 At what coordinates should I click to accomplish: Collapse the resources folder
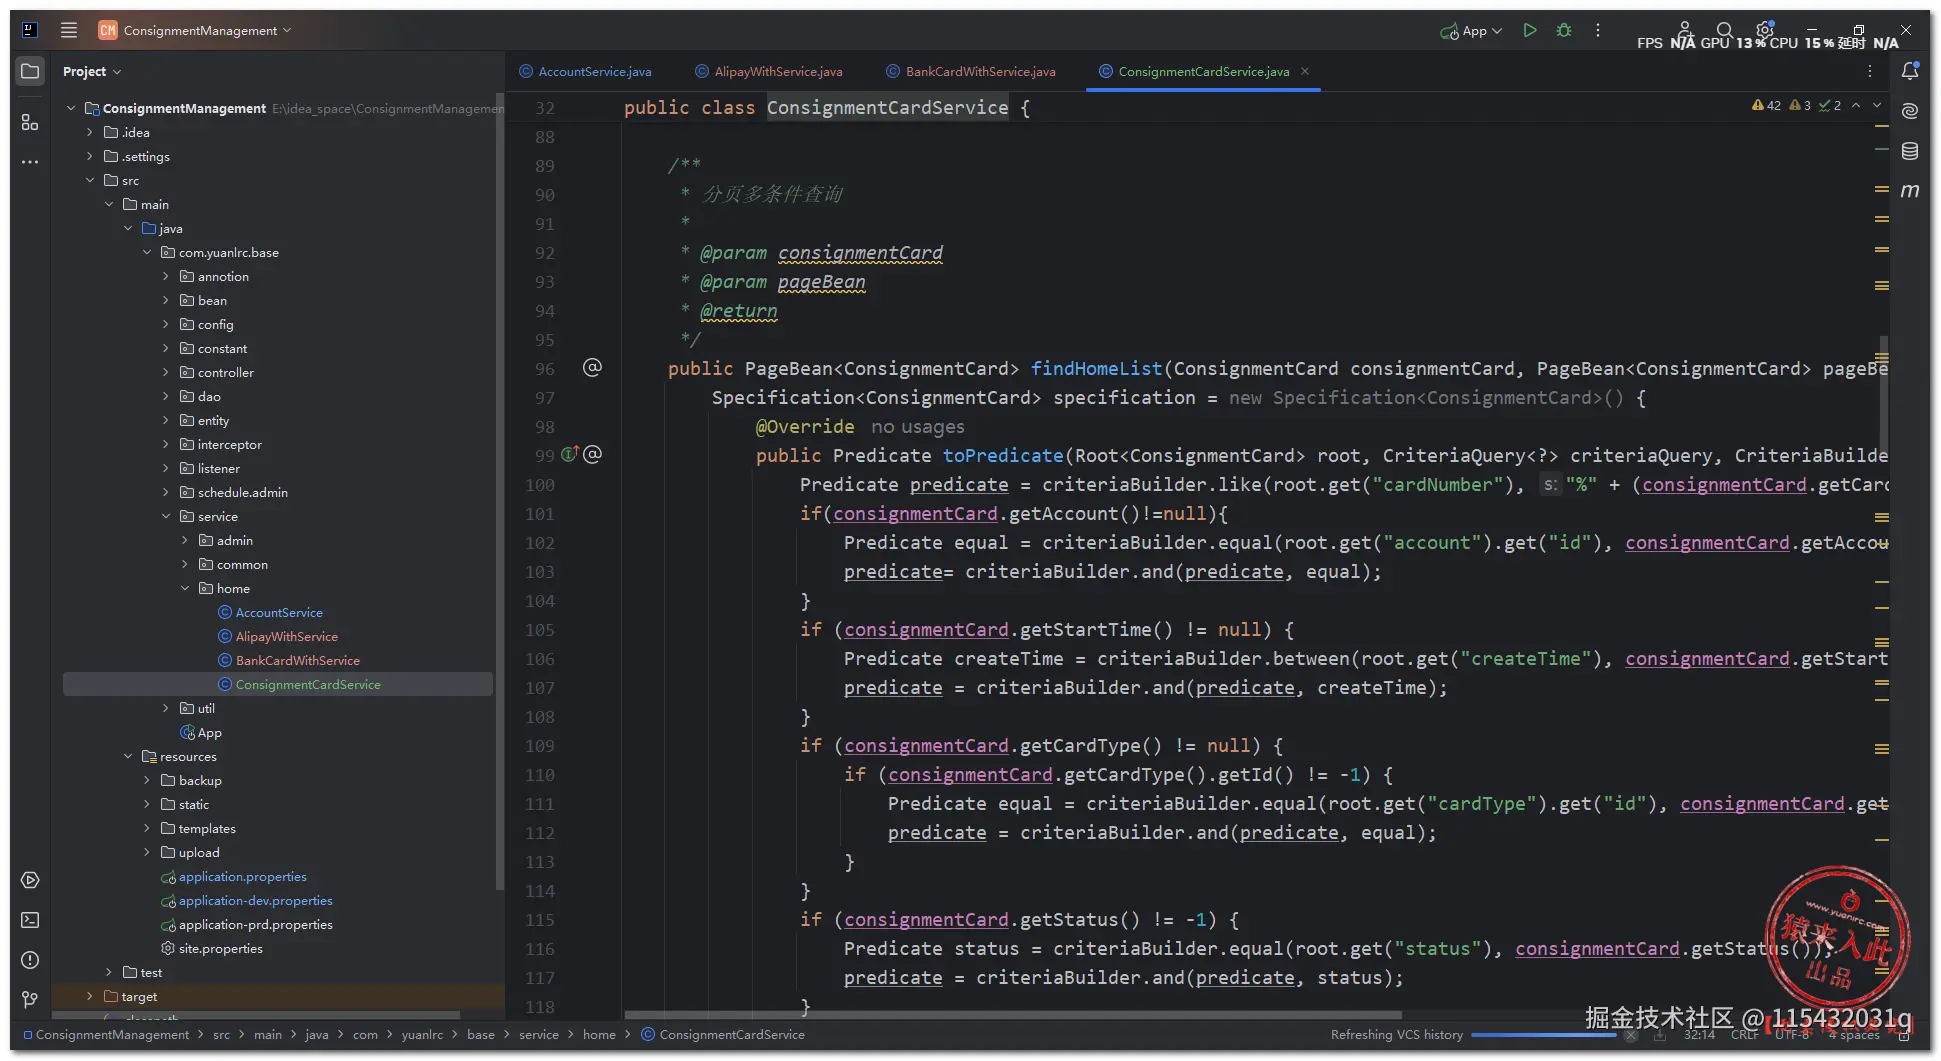(x=128, y=757)
